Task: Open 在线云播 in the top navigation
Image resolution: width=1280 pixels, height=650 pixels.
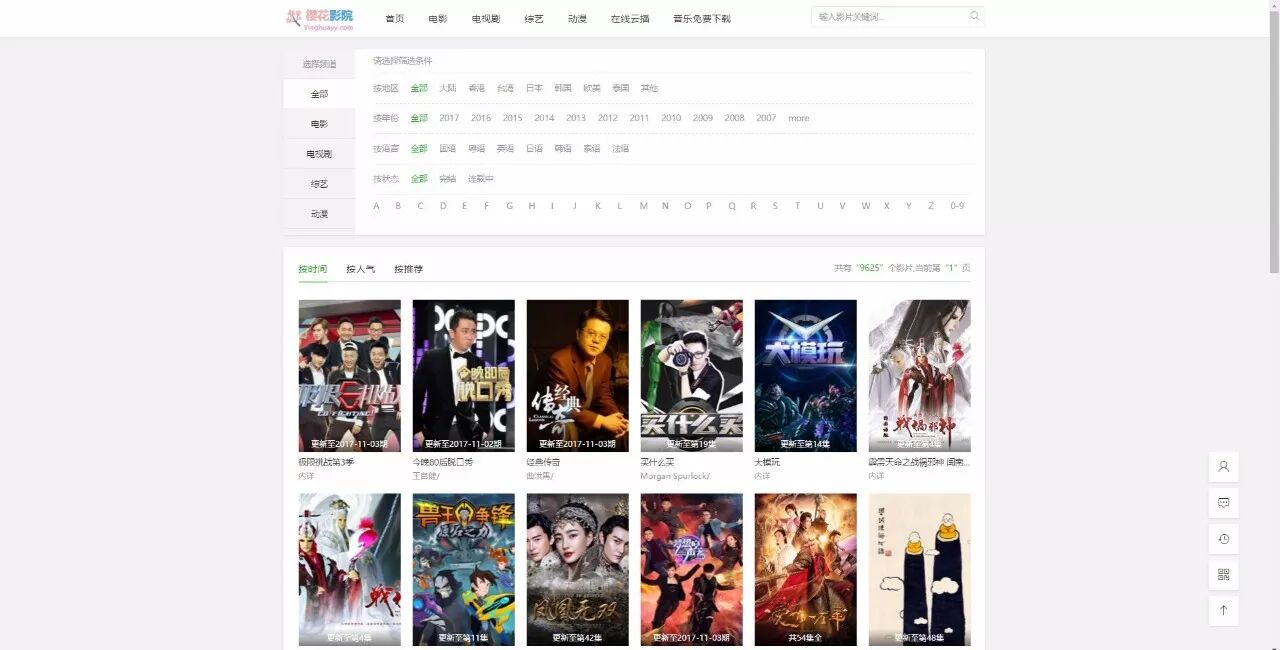Action: coord(630,18)
